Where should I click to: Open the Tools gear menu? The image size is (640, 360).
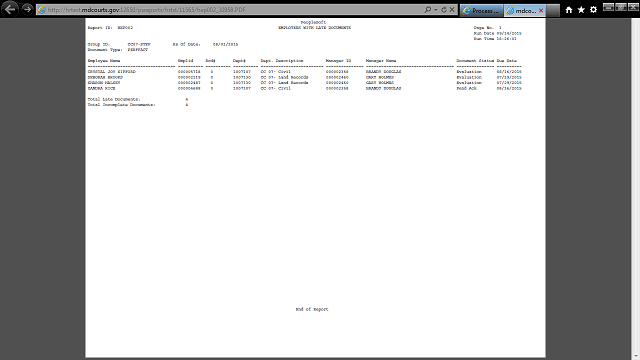(x=593, y=10)
